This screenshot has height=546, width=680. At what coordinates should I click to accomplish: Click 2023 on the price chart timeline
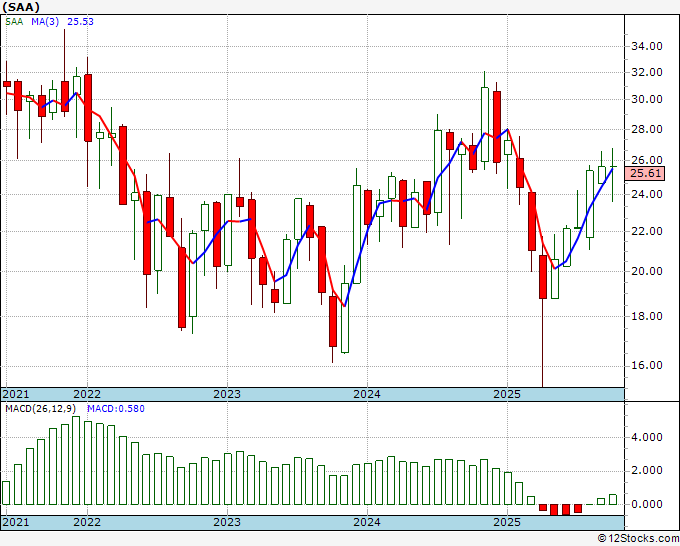[x=227, y=394]
